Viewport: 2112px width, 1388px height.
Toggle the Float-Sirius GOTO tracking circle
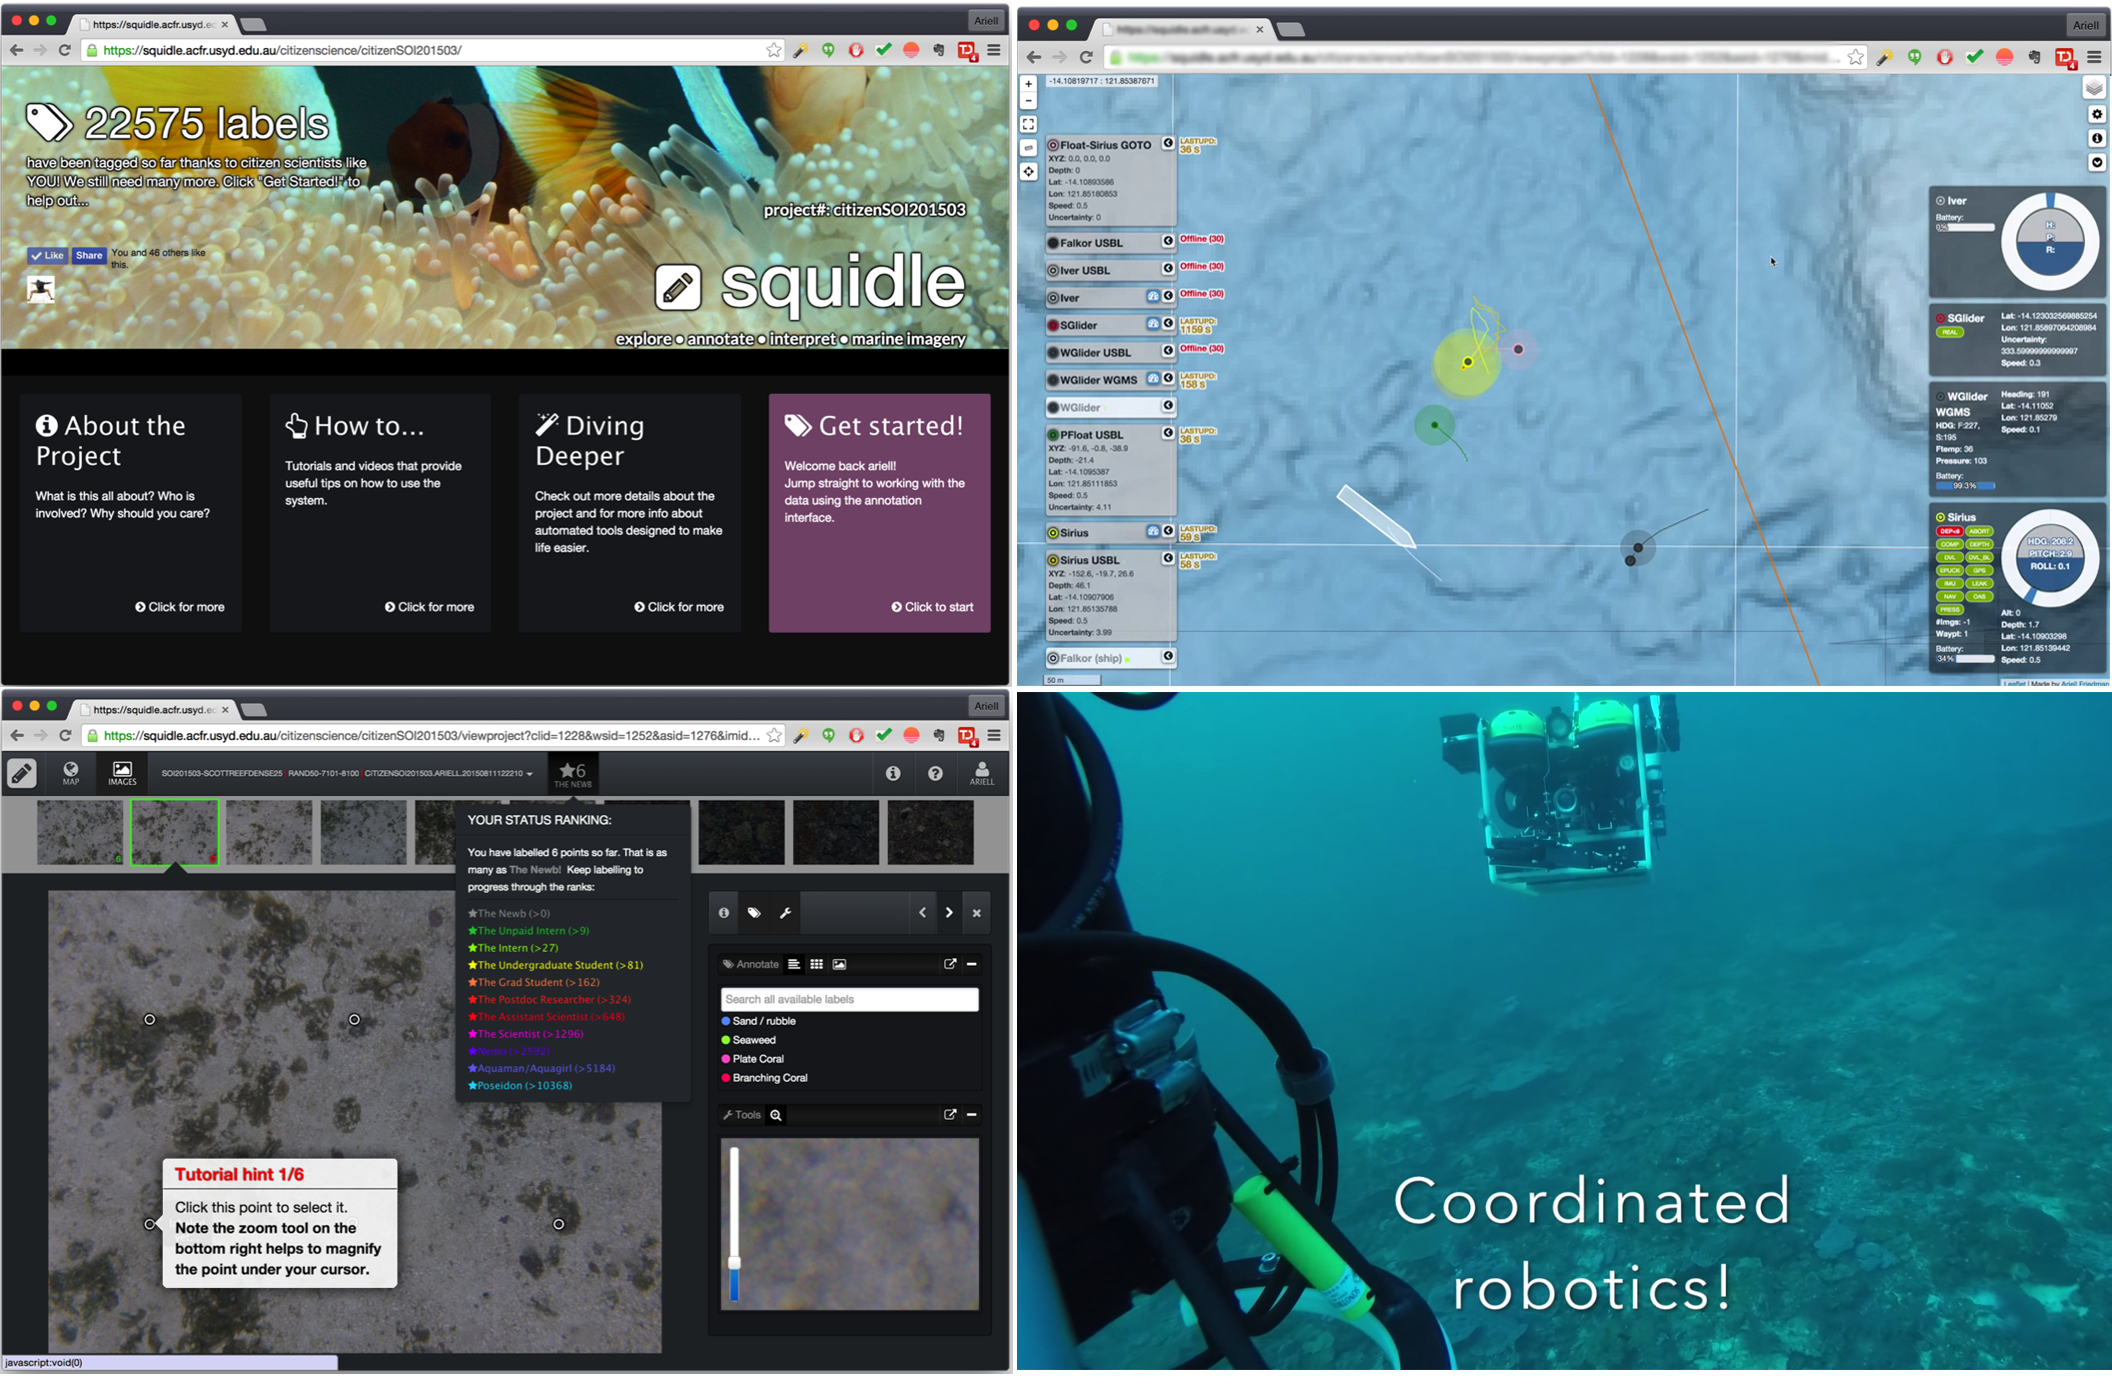[x=1053, y=145]
